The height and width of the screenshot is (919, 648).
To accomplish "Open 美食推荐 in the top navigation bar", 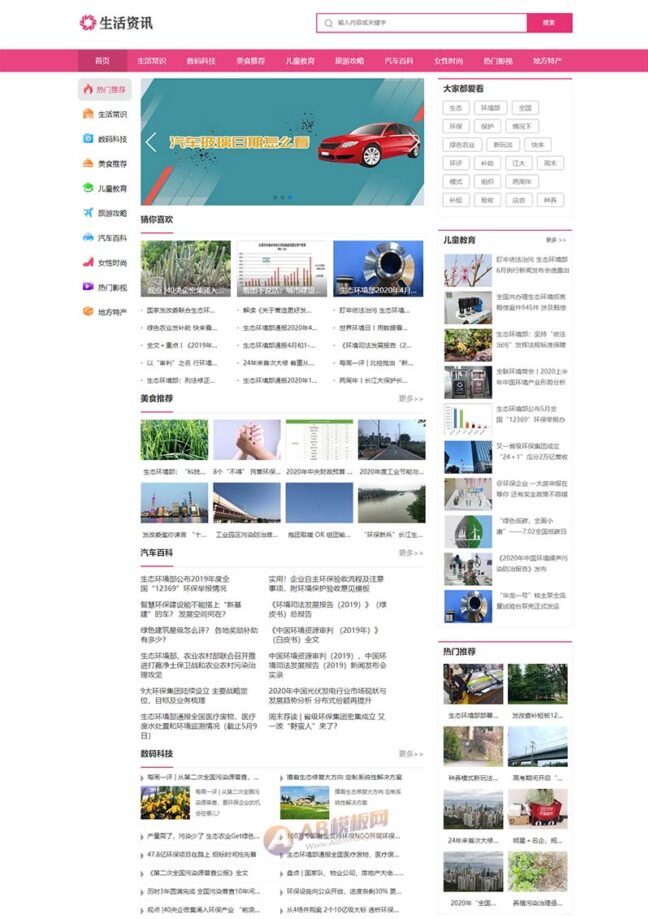I will click(250, 60).
